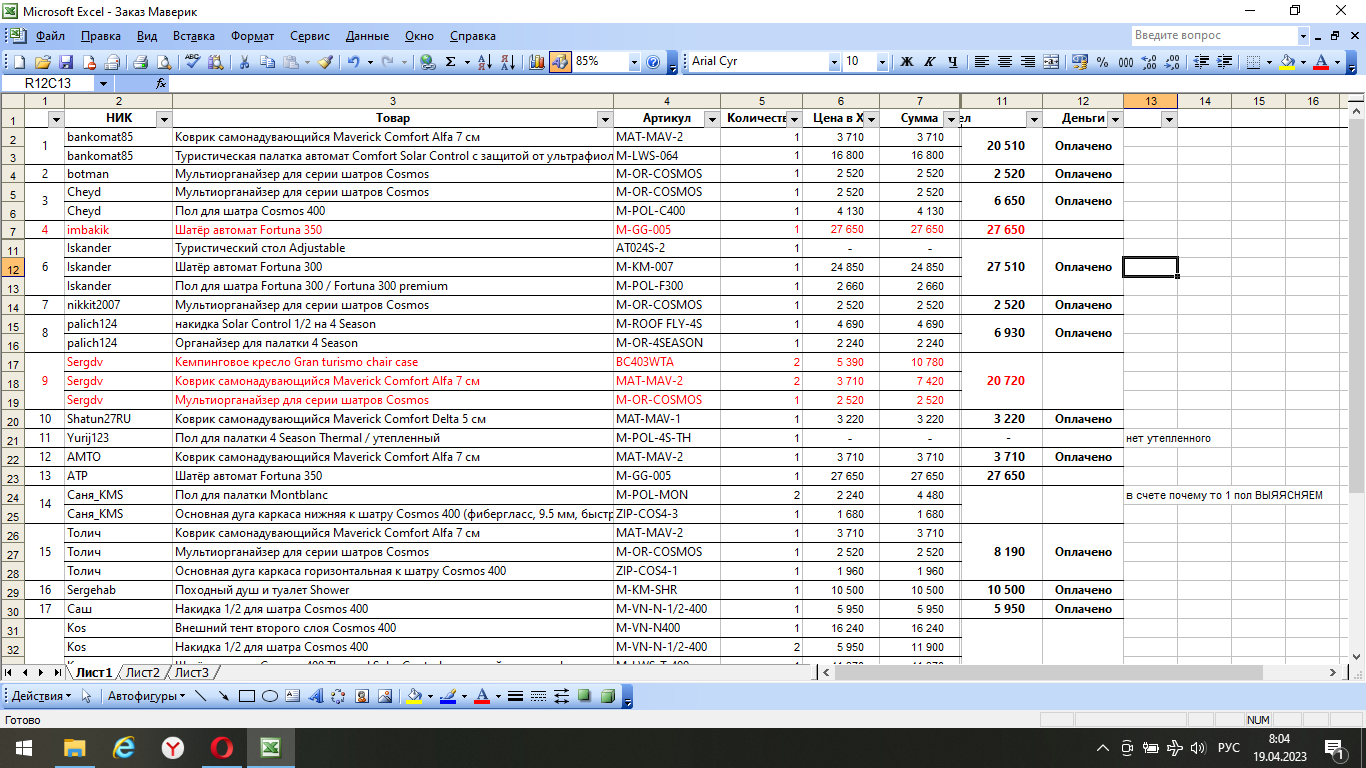Open the Формат menu
Image resolution: width=1366 pixels, height=768 pixels.
253,36
